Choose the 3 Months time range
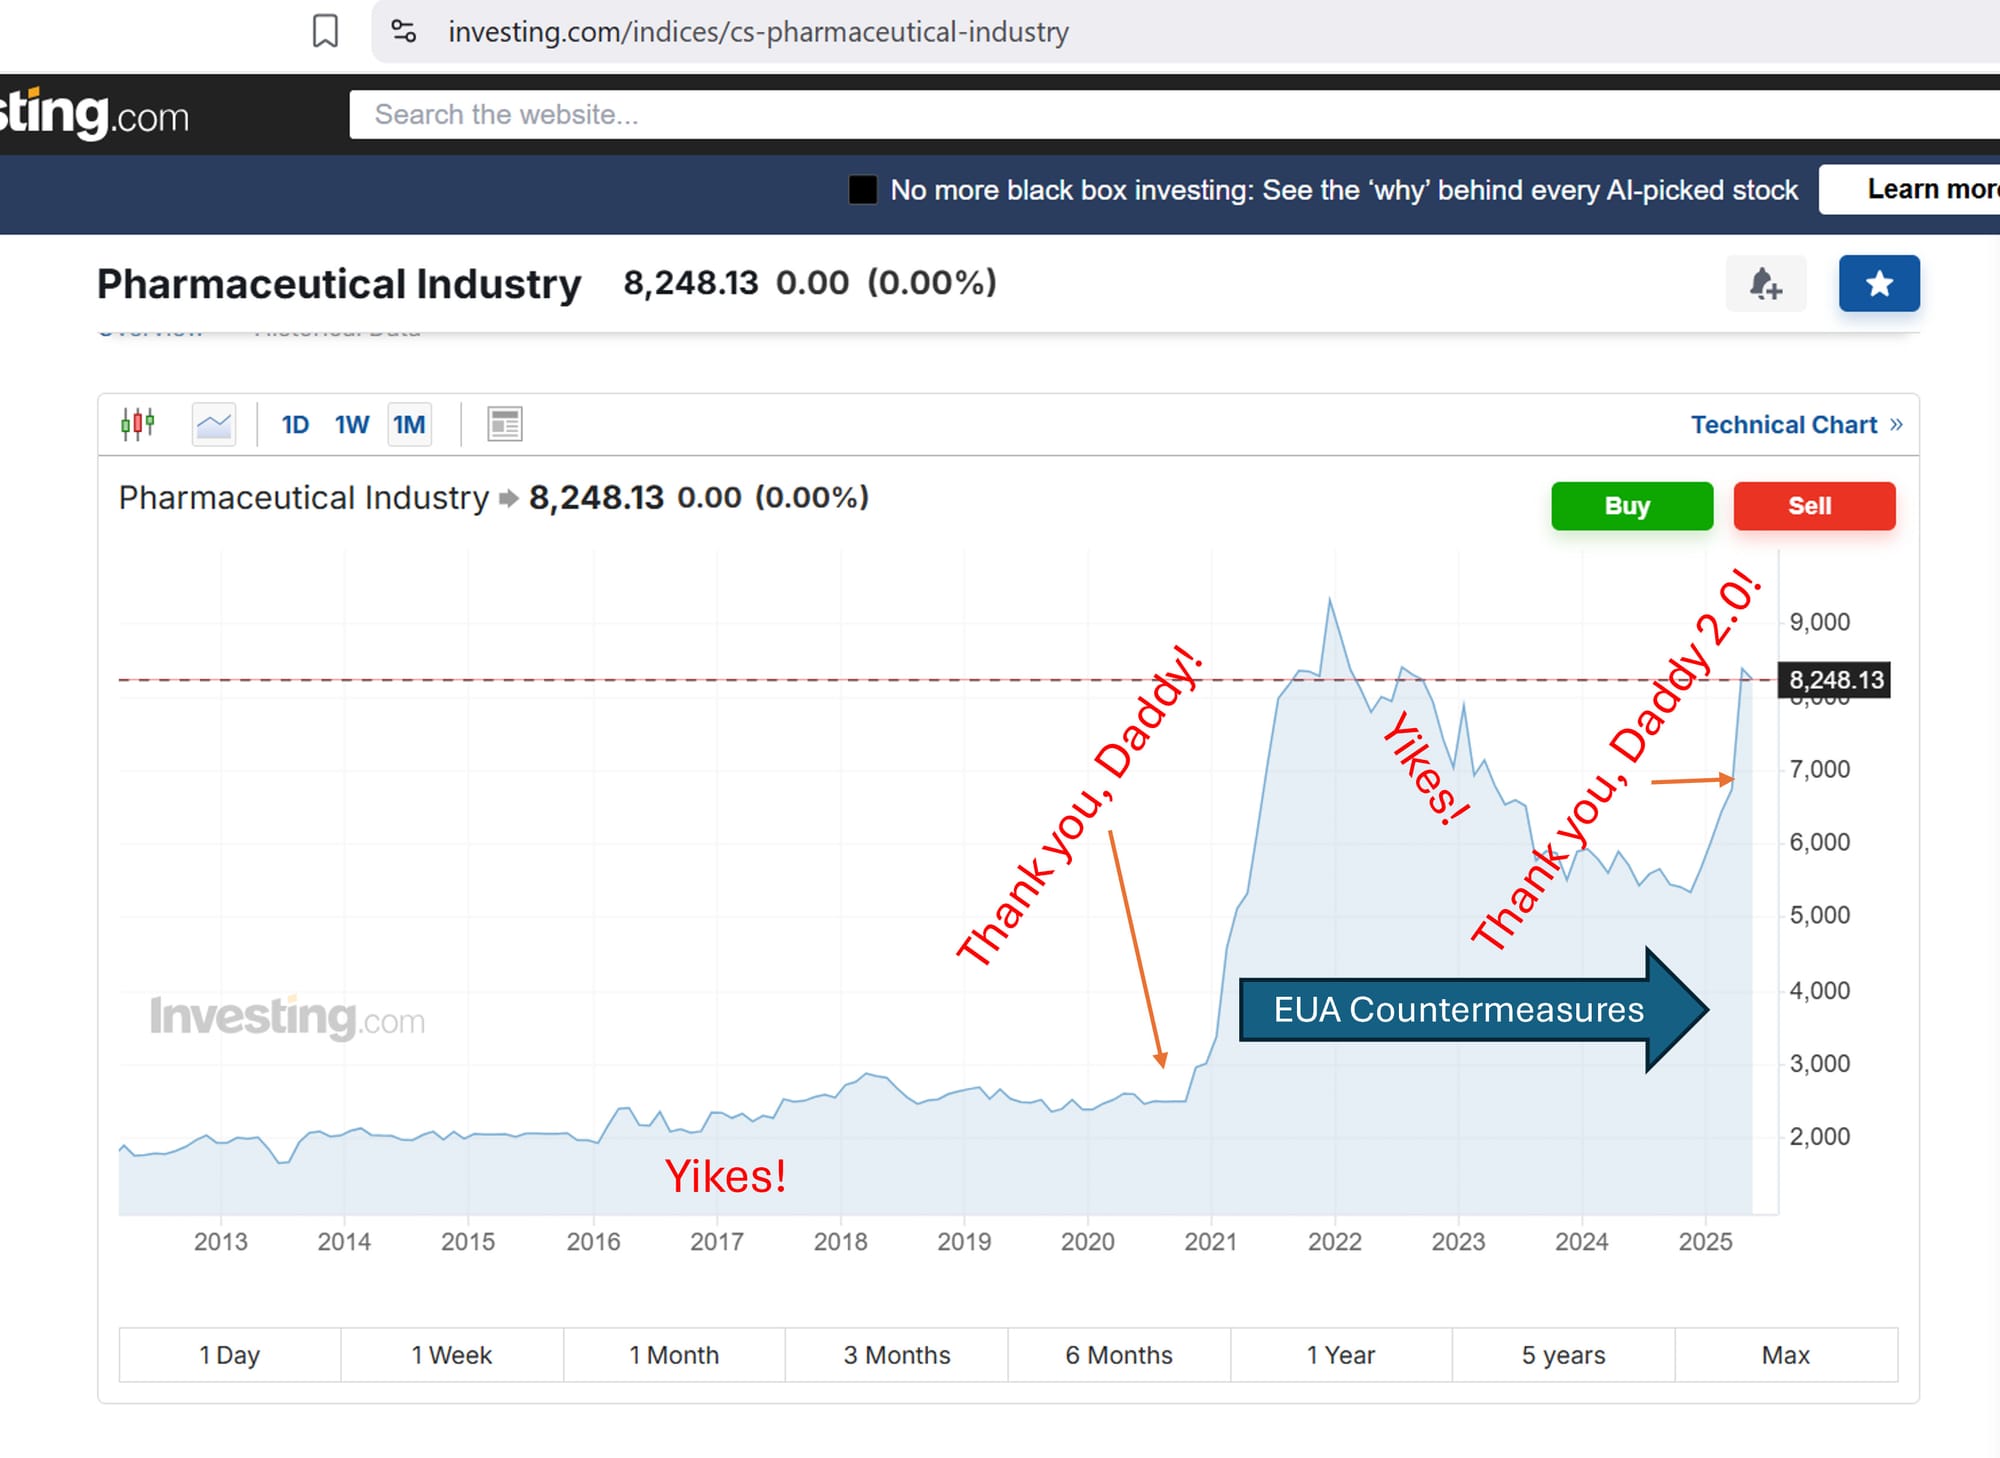This screenshot has width=2000, height=1458. click(897, 1355)
